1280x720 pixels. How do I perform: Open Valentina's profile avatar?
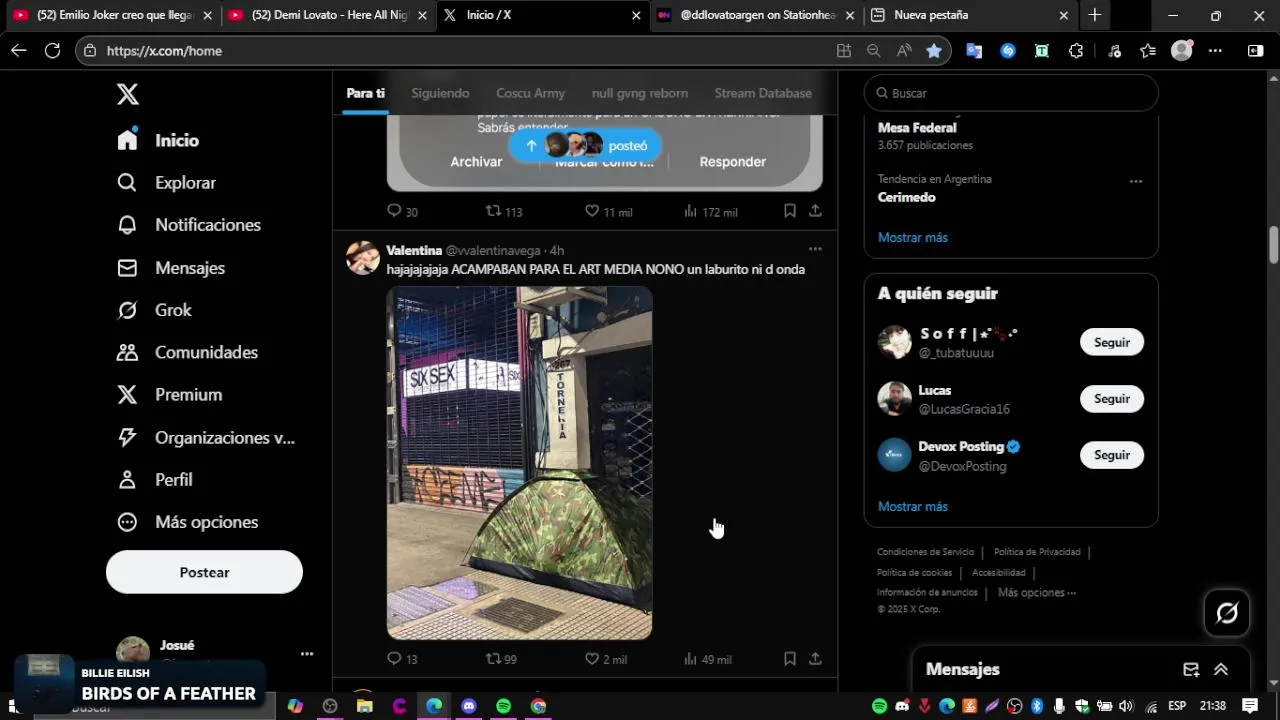(362, 257)
